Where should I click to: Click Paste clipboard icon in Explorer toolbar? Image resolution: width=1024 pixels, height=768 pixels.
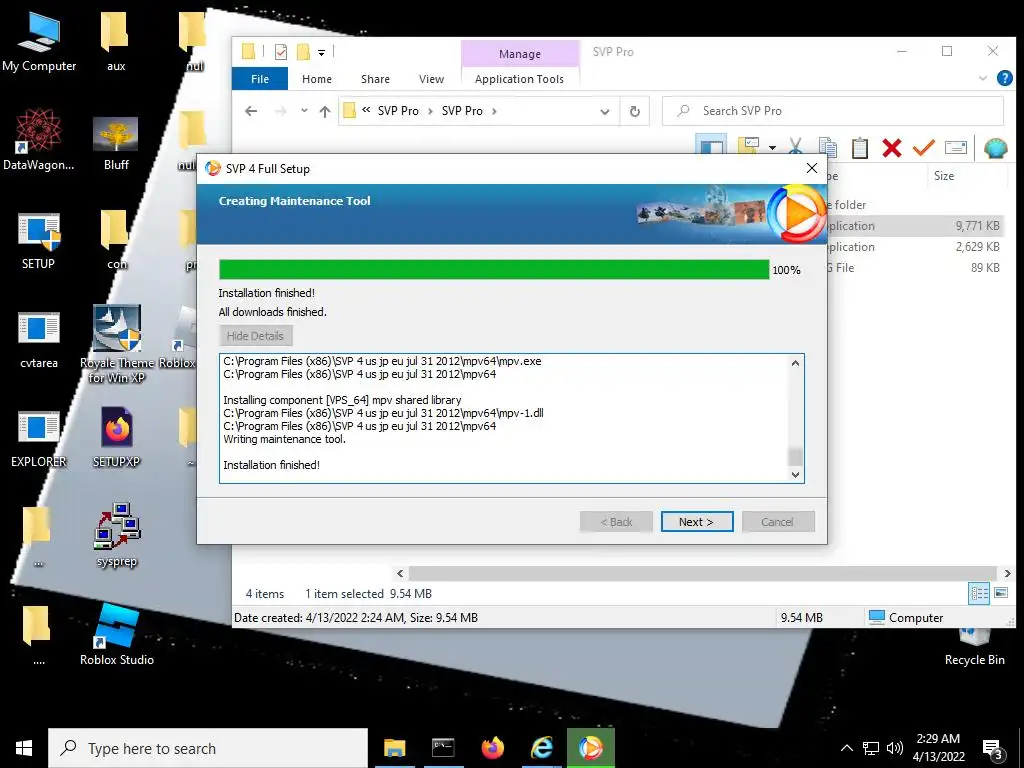coord(860,148)
